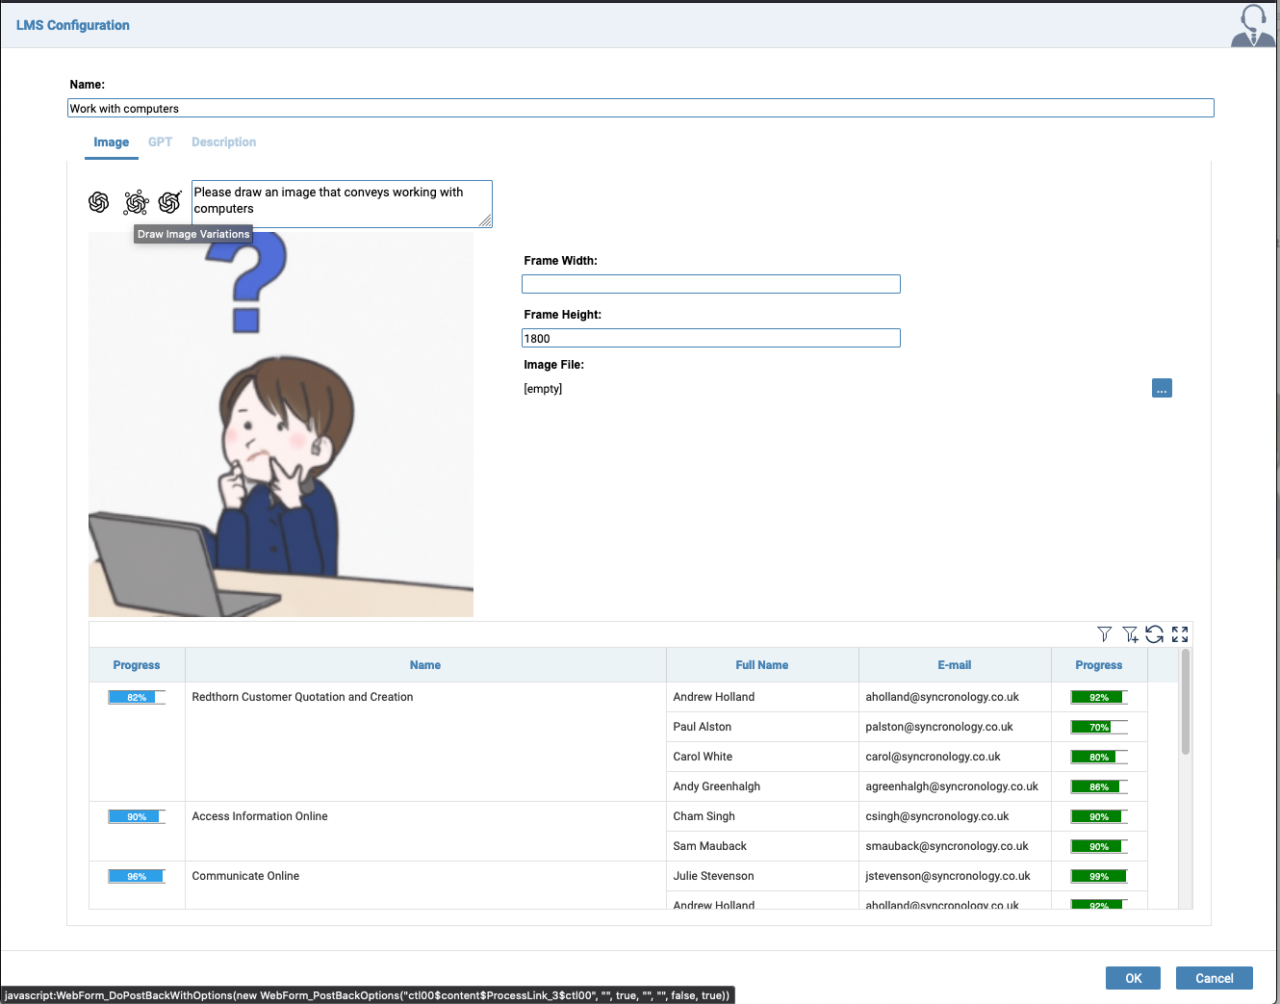Click the 82% blue progress bar
The image size is (1280, 1004).
click(x=136, y=698)
